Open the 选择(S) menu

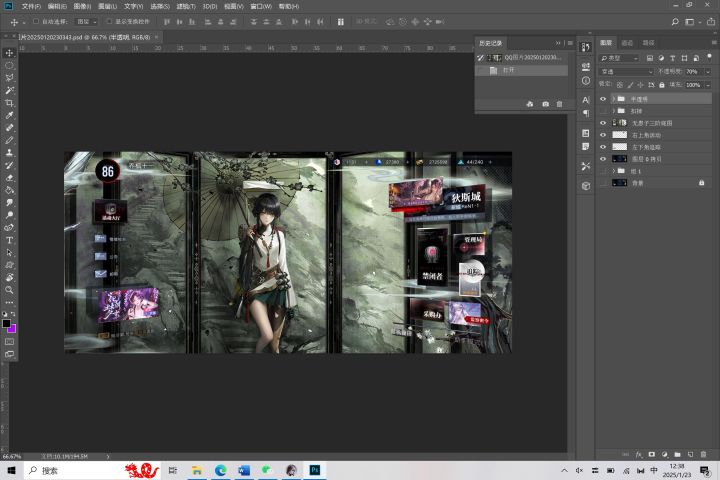coord(160,6)
